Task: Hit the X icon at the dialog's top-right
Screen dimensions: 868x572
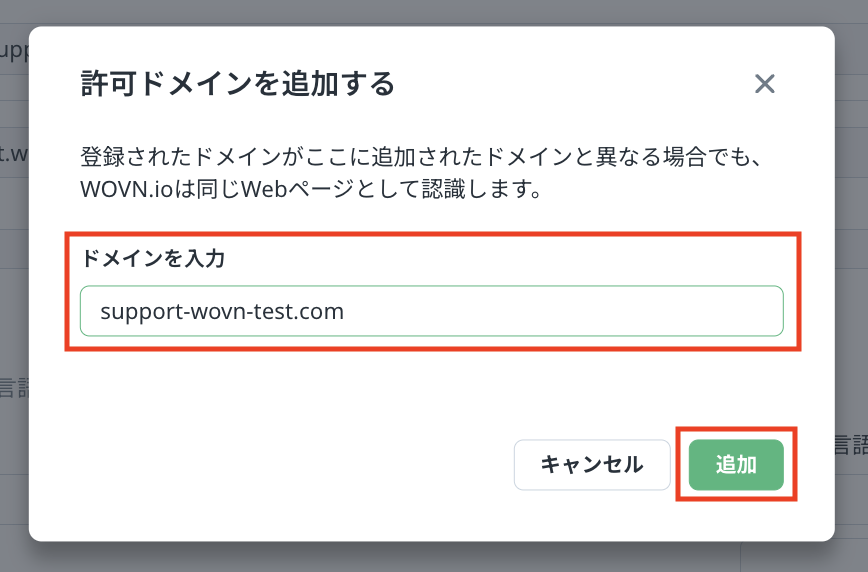Action: tap(765, 84)
